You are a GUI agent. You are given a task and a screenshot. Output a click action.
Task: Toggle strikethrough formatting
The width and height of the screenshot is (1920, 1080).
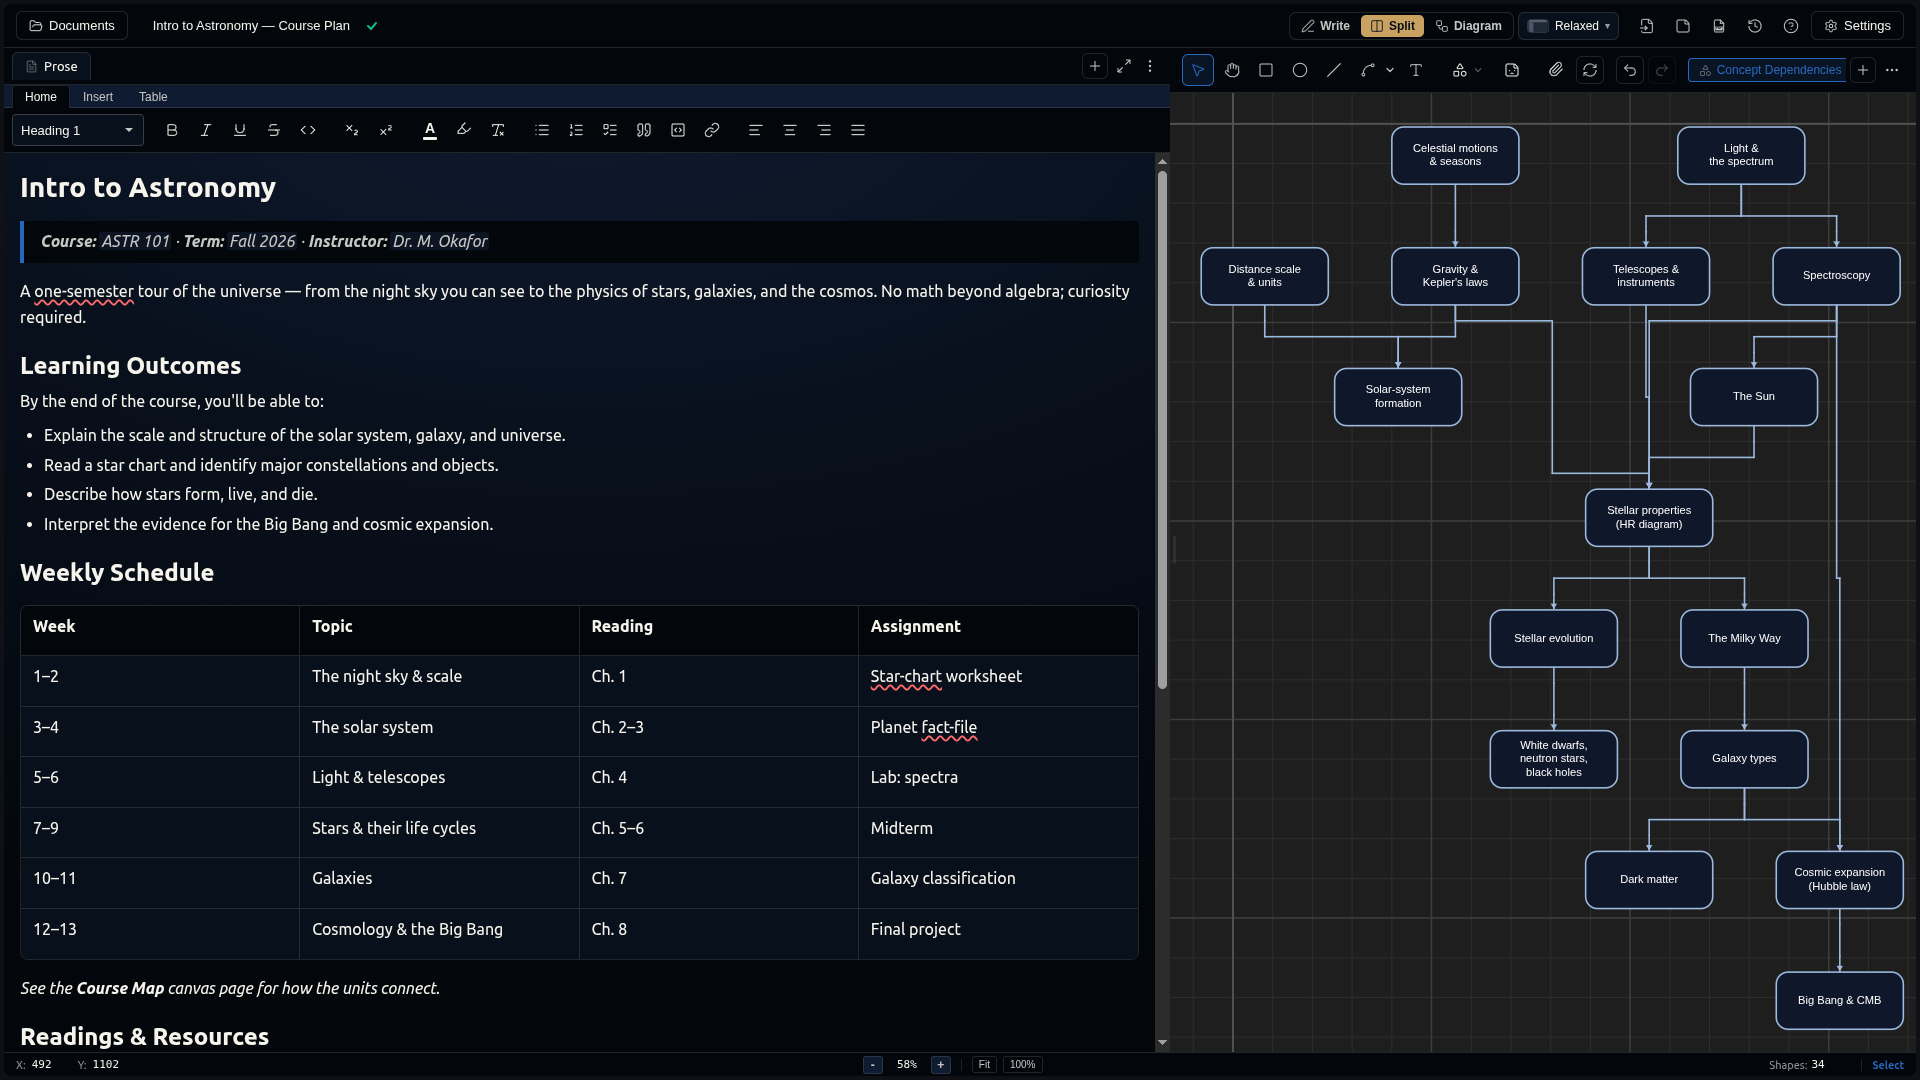pos(274,130)
